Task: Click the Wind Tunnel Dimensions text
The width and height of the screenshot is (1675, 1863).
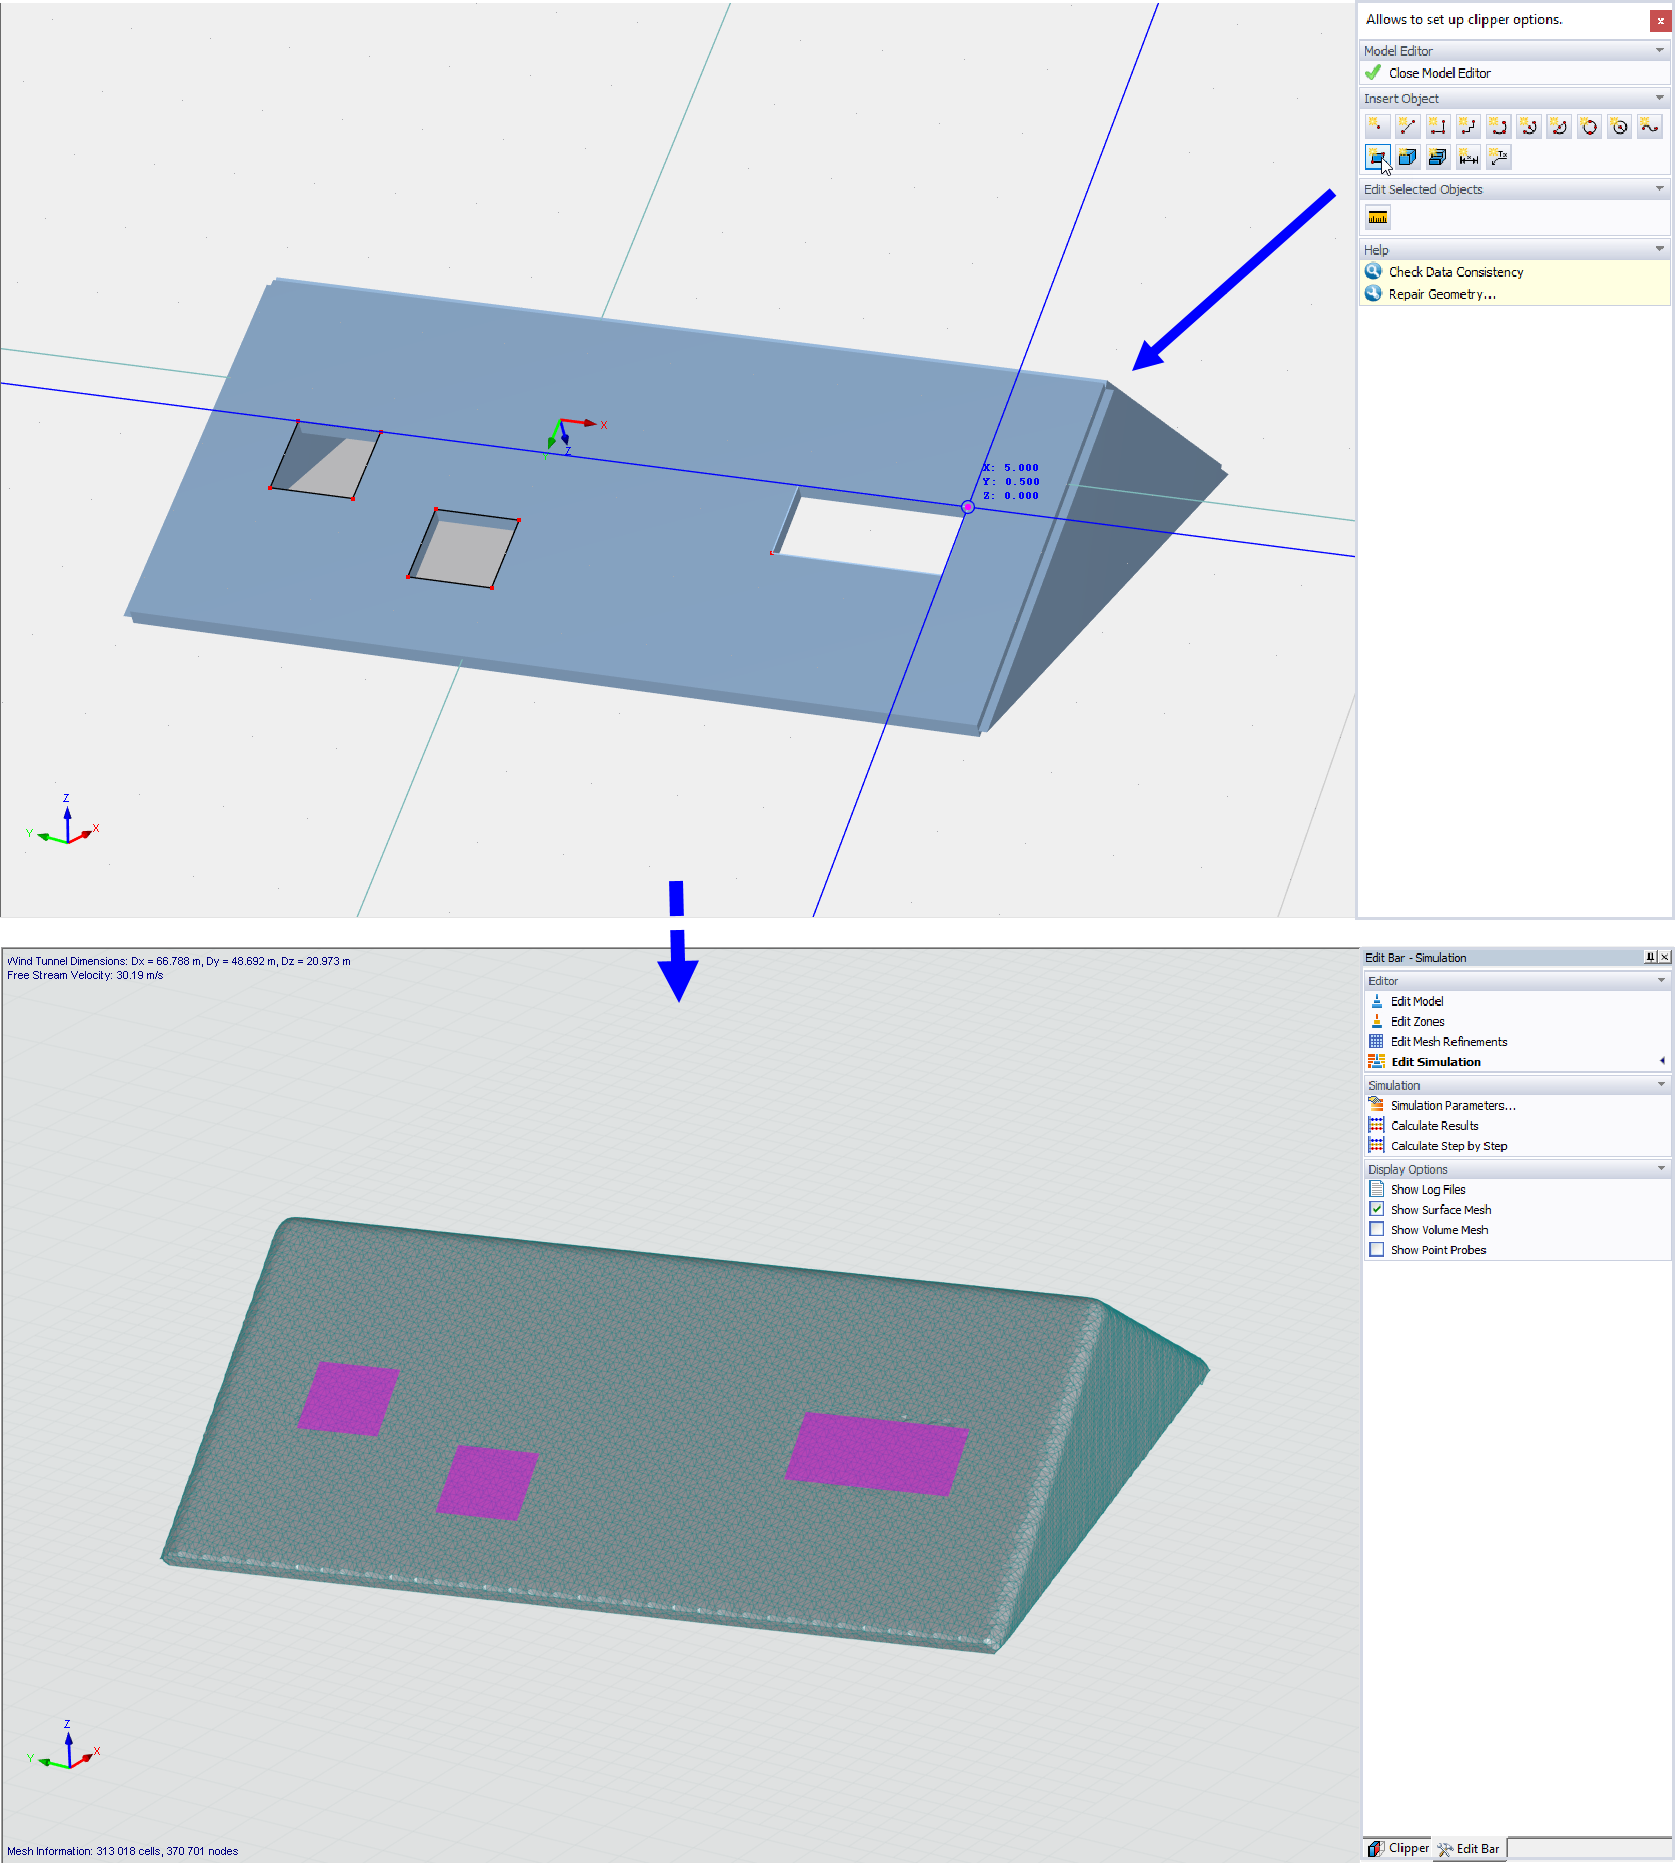Action: tap(179, 961)
